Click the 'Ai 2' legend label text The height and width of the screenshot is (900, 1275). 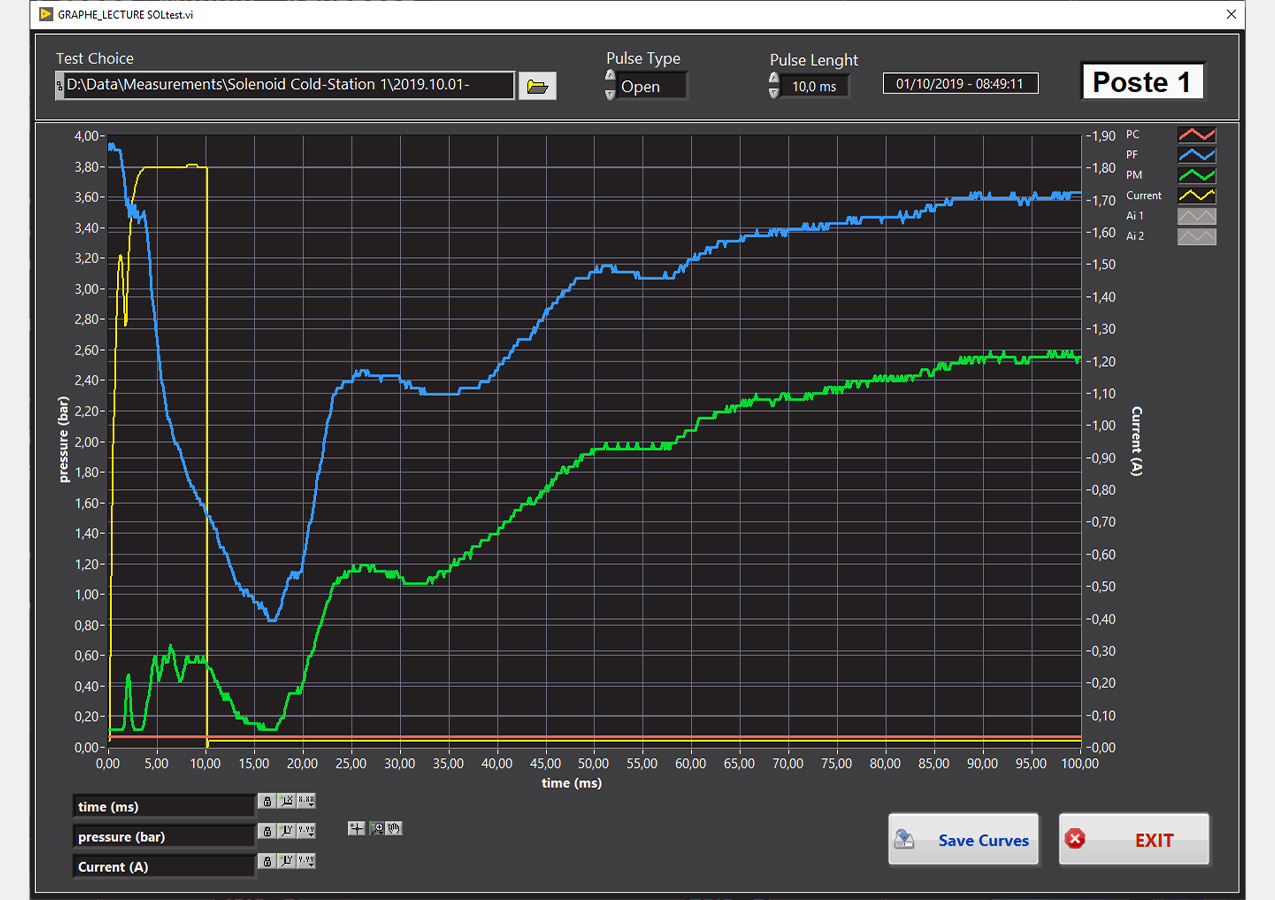(x=1135, y=236)
